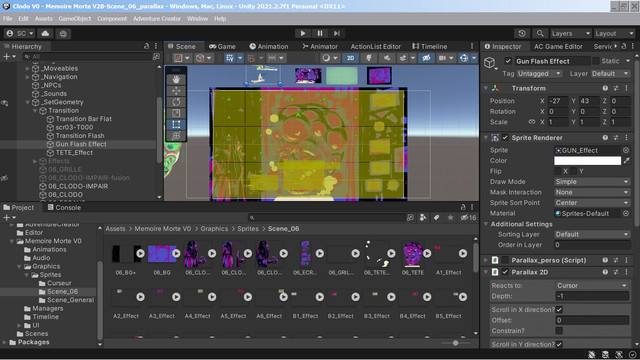
Task: Switch to the Game tab
Action: pyautogui.click(x=222, y=47)
